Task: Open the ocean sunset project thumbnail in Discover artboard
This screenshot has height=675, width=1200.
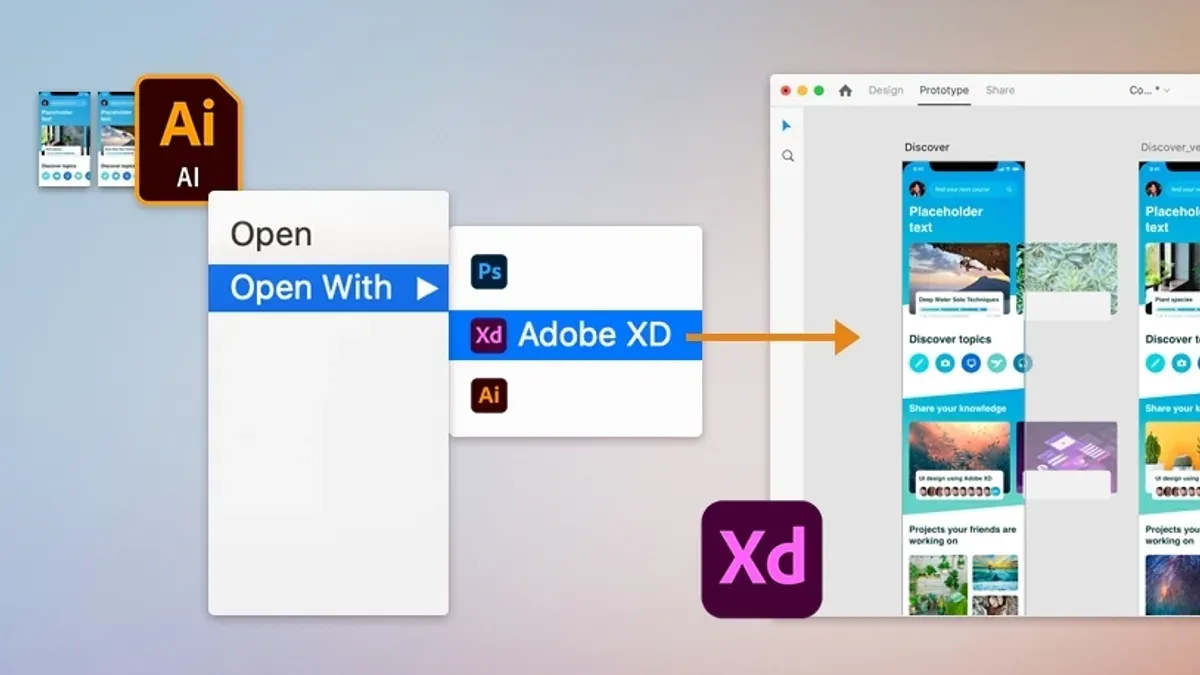Action: click(x=995, y=572)
